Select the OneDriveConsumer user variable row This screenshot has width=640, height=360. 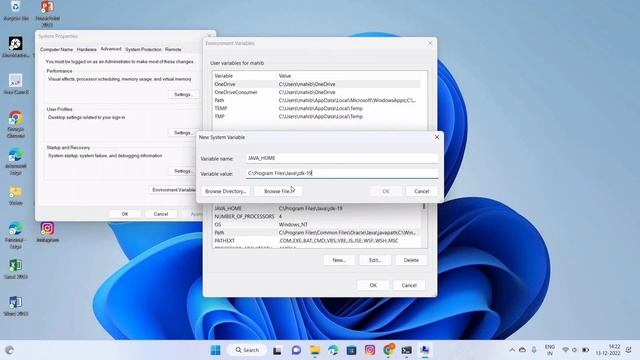pyautogui.click(x=316, y=92)
